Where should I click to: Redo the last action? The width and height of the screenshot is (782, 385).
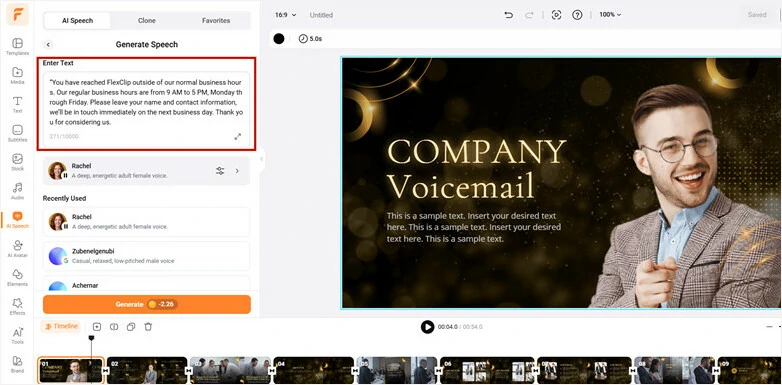tap(529, 15)
